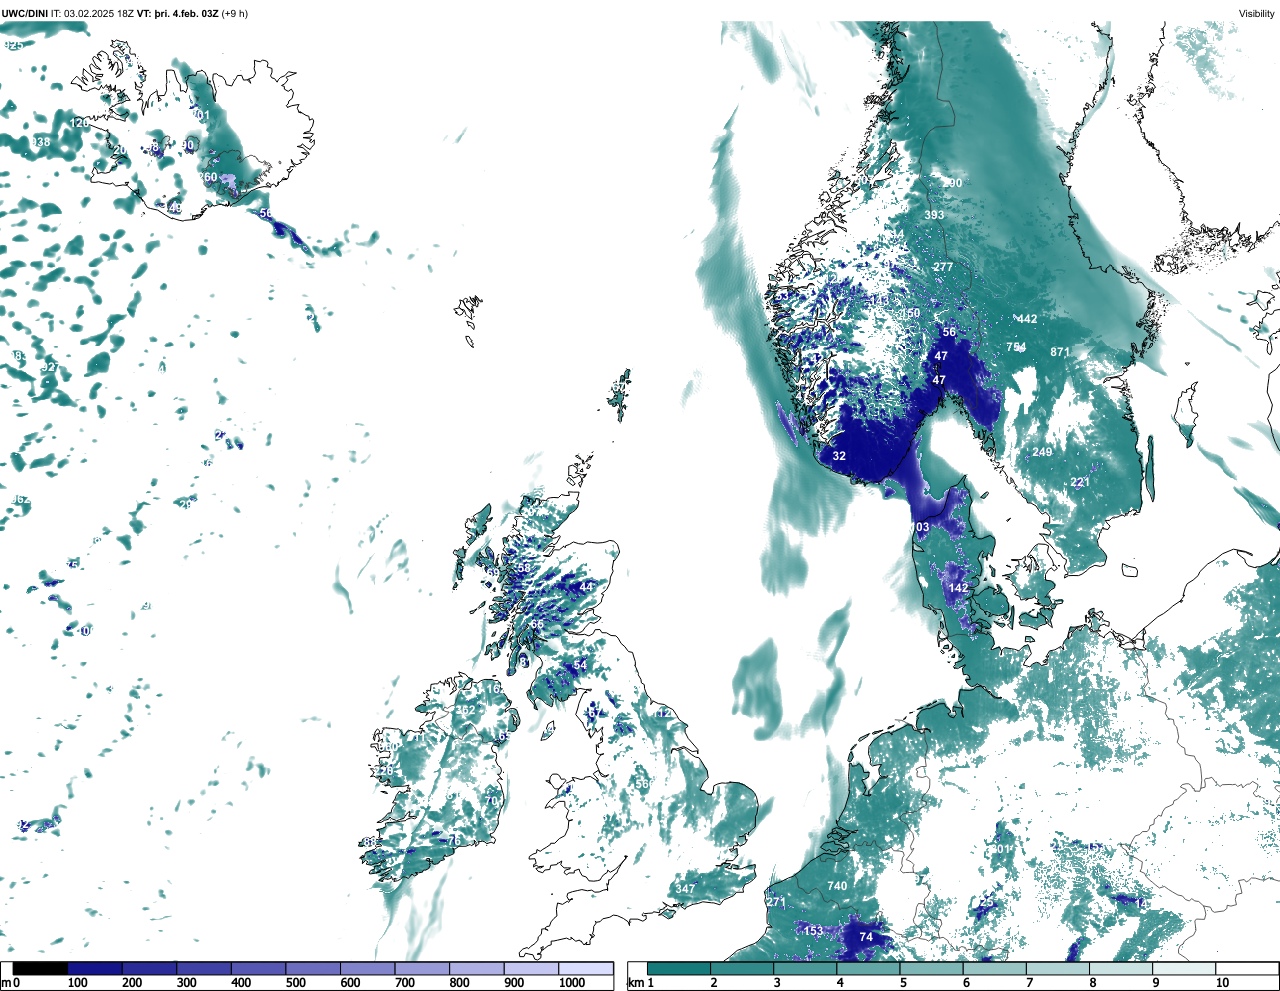This screenshot has height=991, width=1280.
Task: Pick the 600–700 m legend swatch
Action: [368, 969]
